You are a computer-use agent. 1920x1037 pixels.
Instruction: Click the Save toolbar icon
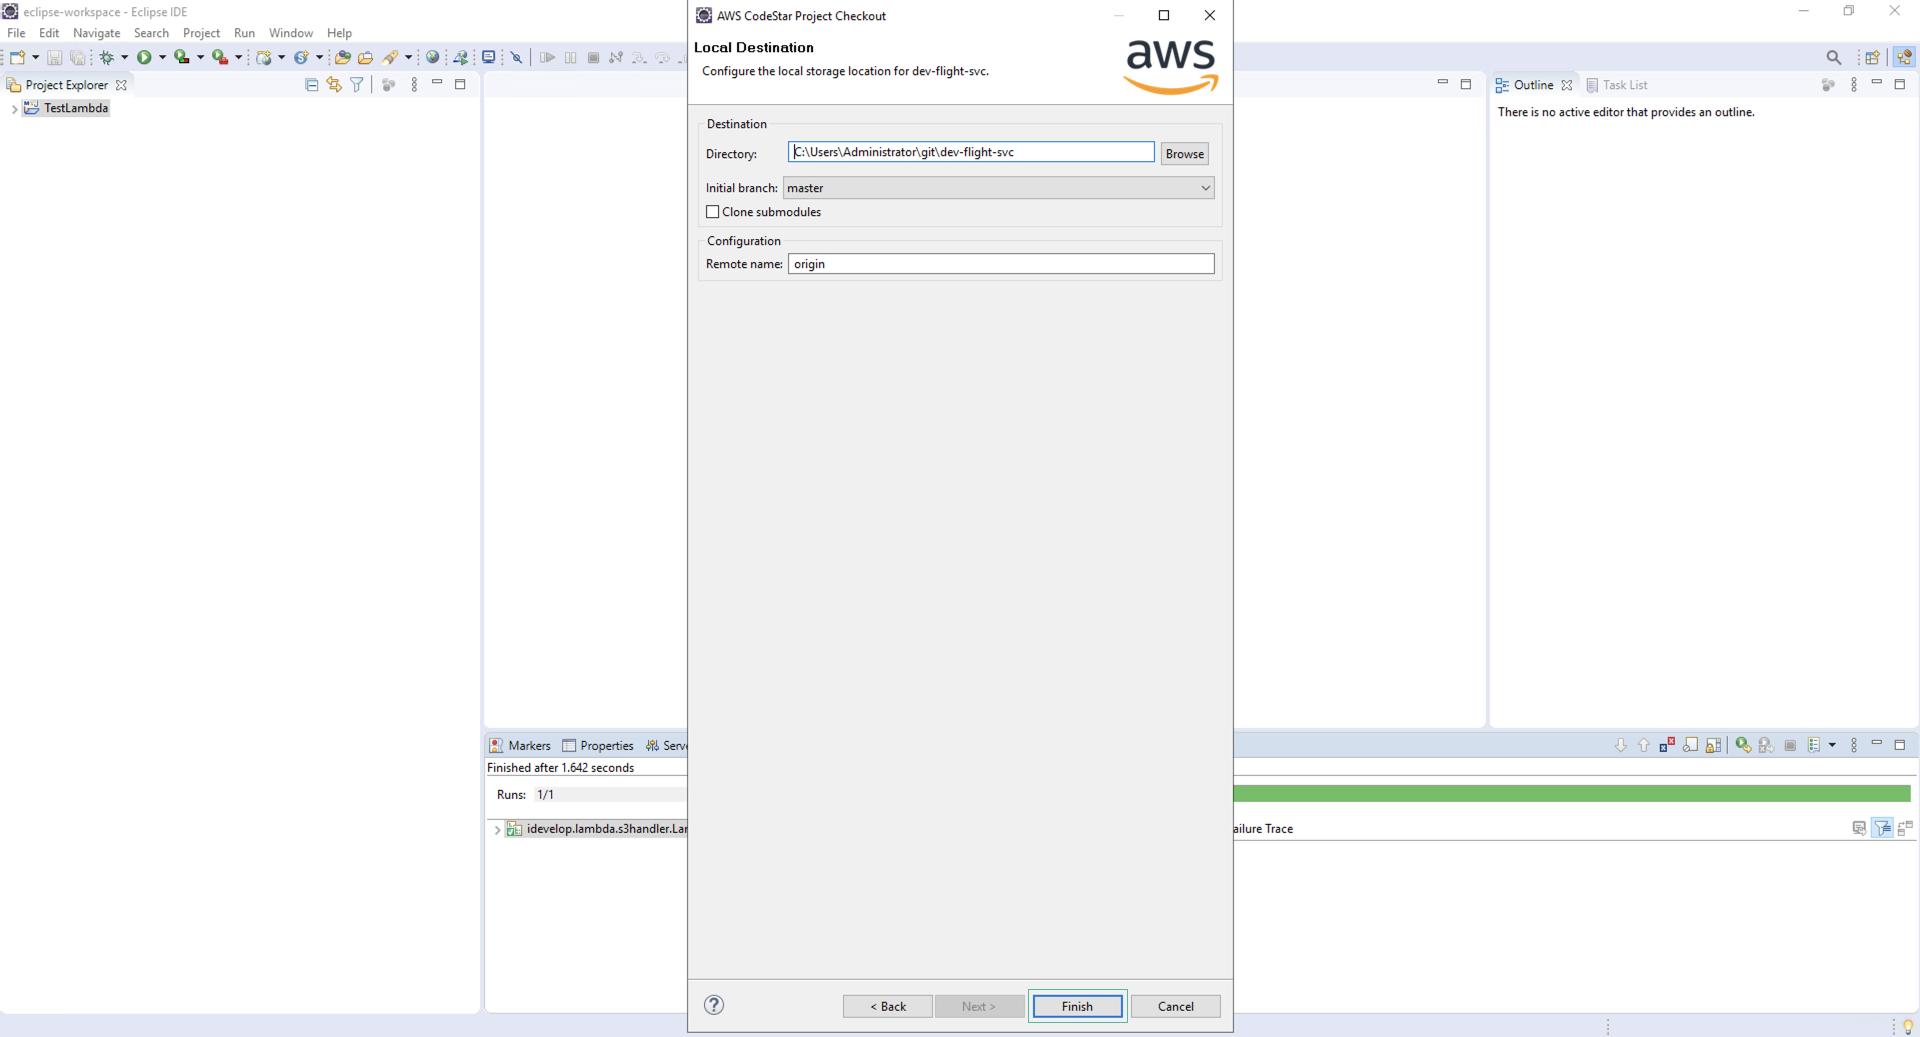tap(55, 58)
